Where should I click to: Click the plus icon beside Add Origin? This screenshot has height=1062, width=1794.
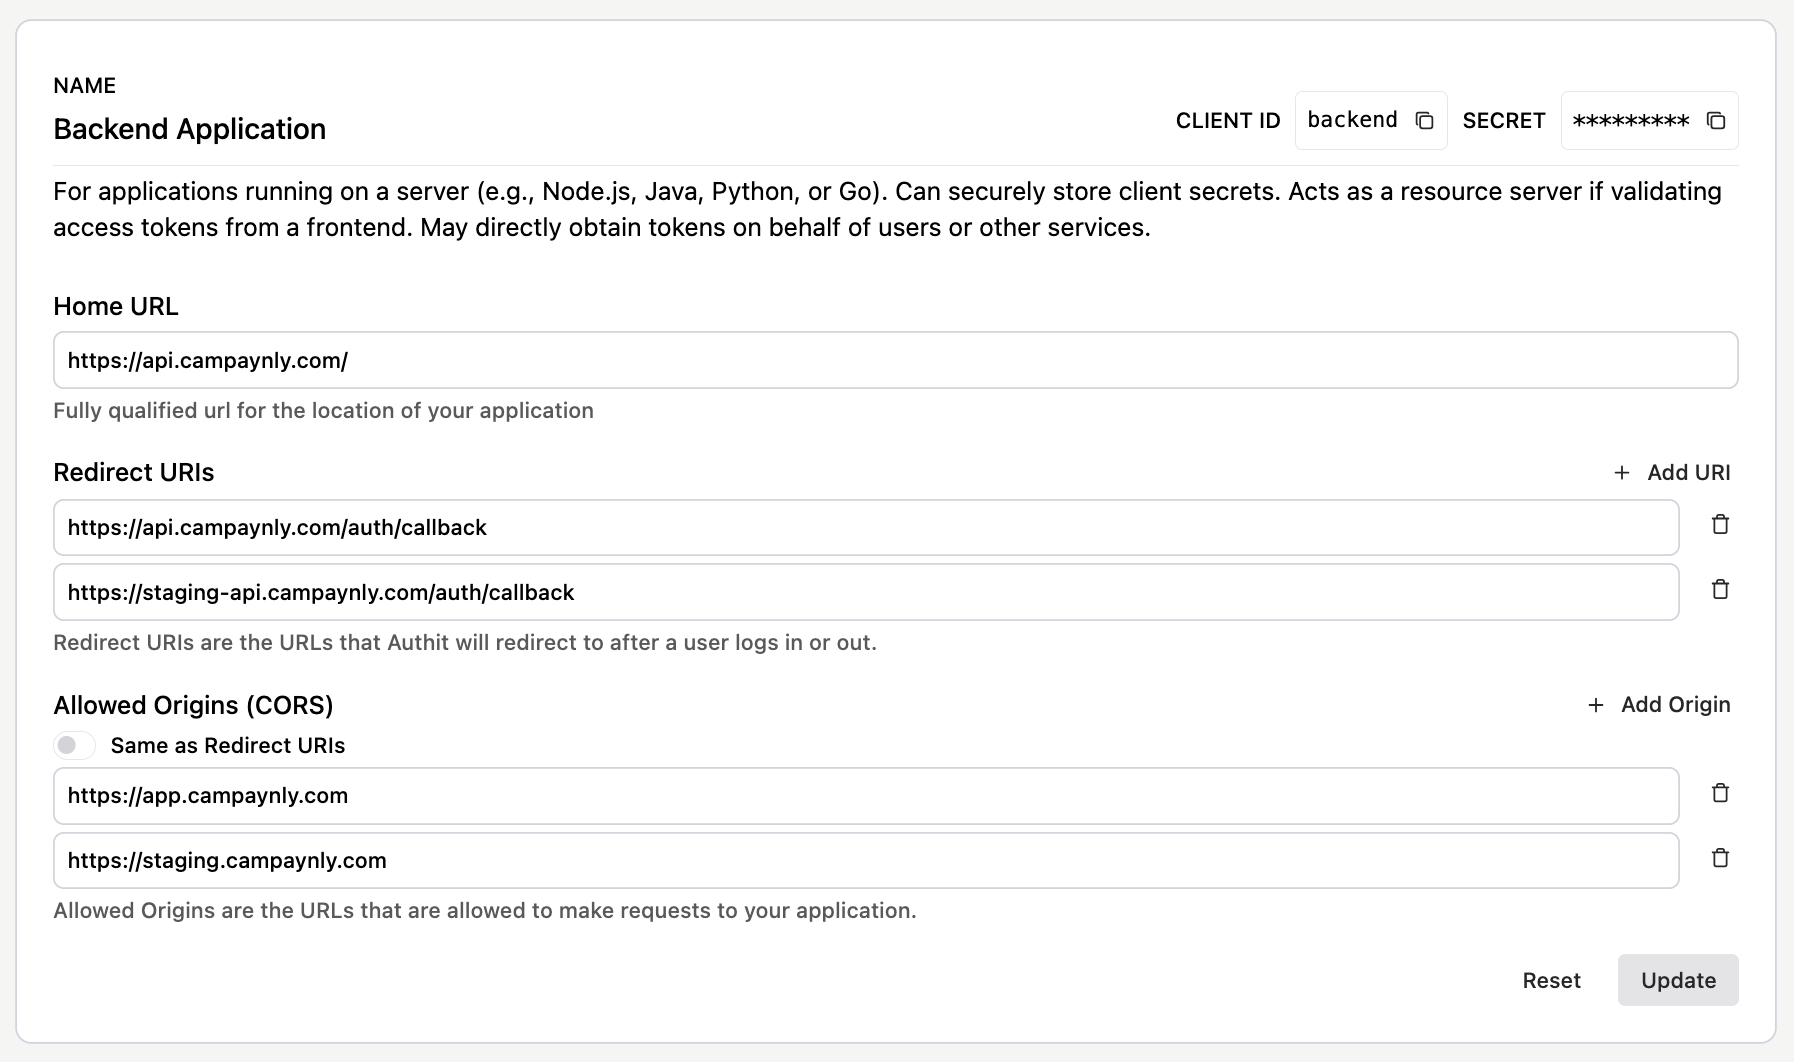(1594, 704)
